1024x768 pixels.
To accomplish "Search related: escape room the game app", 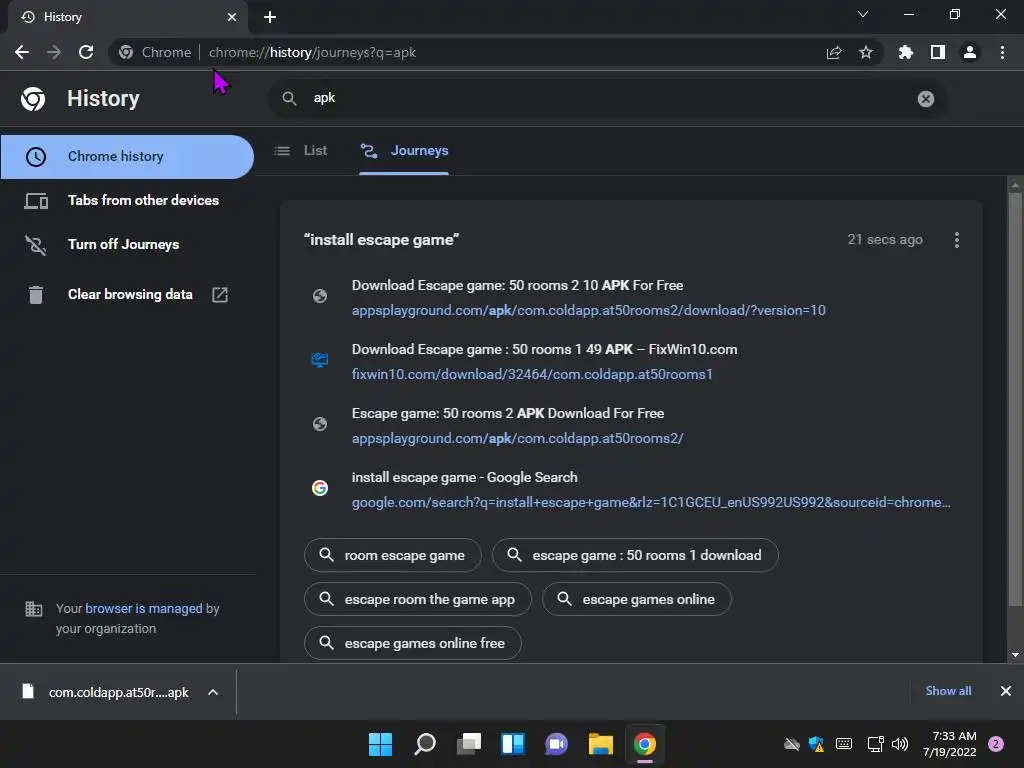I will click(417, 599).
